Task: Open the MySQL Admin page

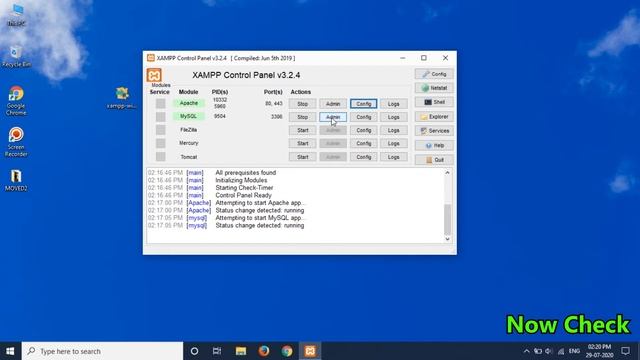Action: (333, 117)
